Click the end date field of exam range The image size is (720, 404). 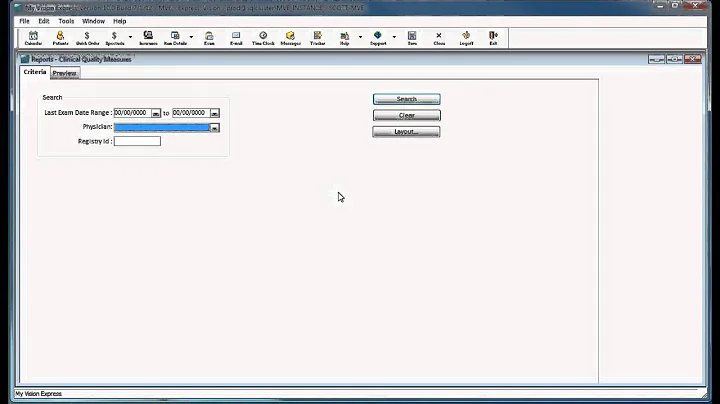(191, 113)
